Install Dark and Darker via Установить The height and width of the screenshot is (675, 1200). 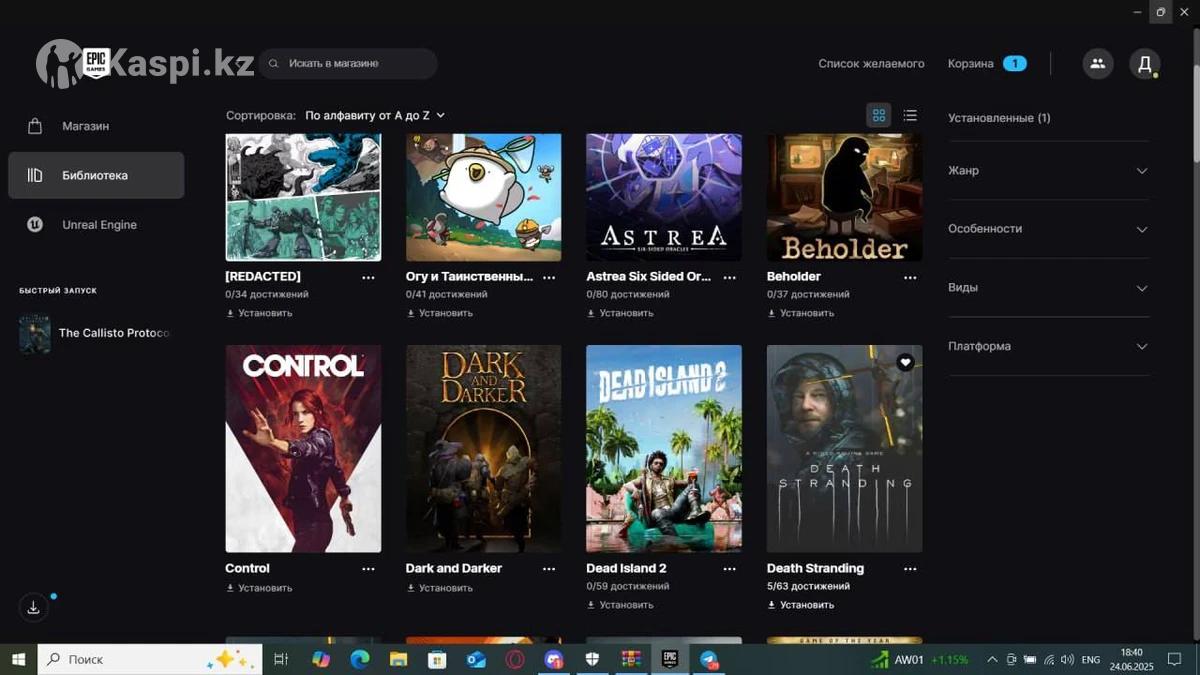tap(439, 588)
